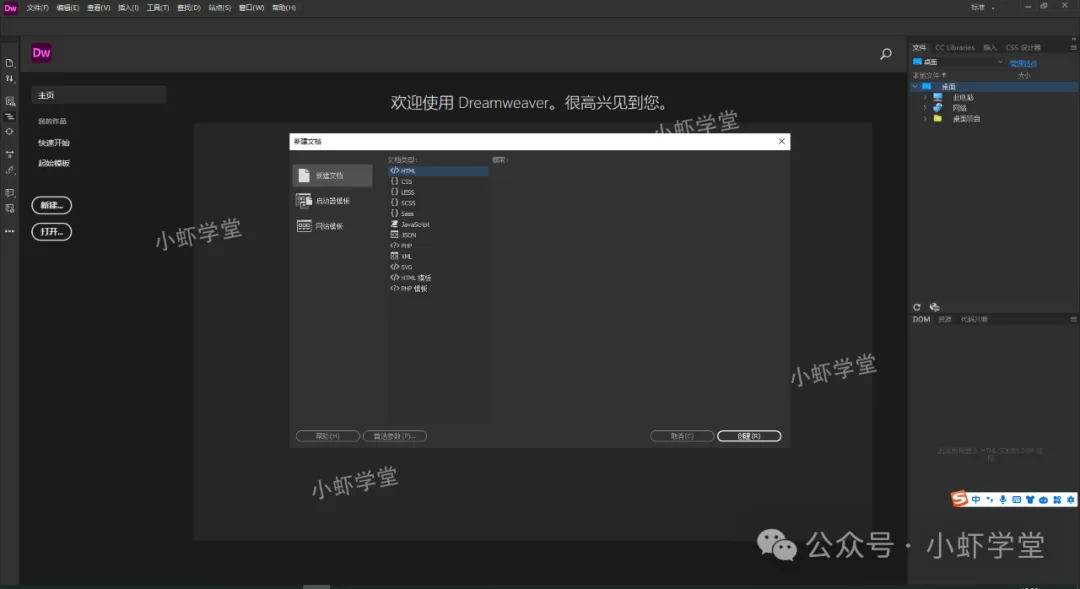Open the DOM panel options menu icon
Image resolution: width=1080 pixels, height=589 pixels.
click(1073, 319)
